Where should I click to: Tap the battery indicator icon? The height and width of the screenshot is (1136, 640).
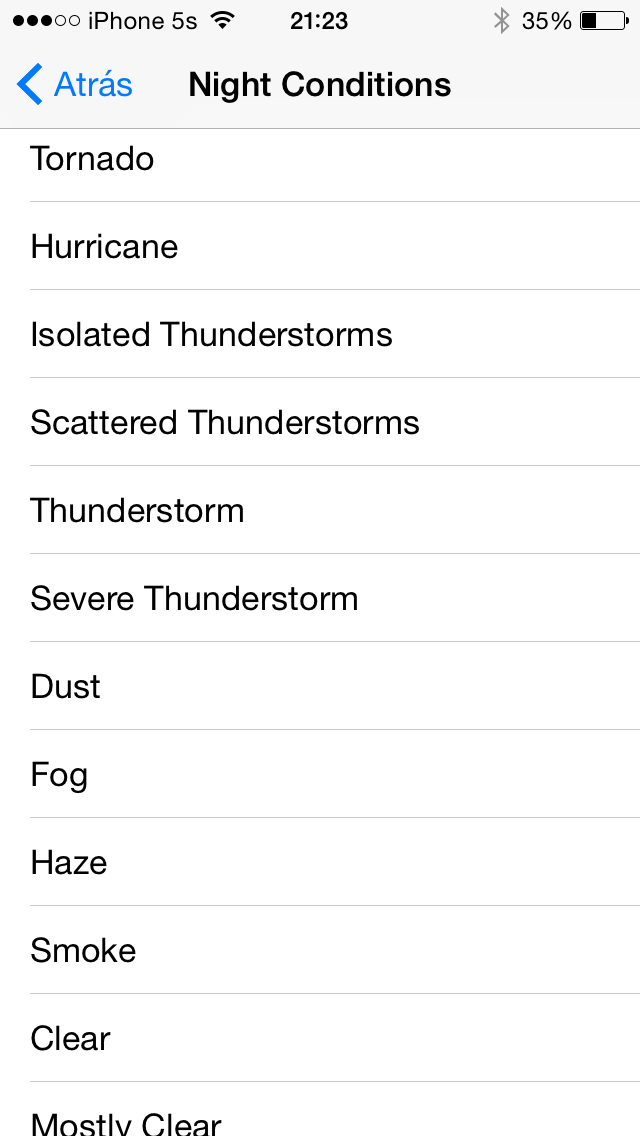603,20
